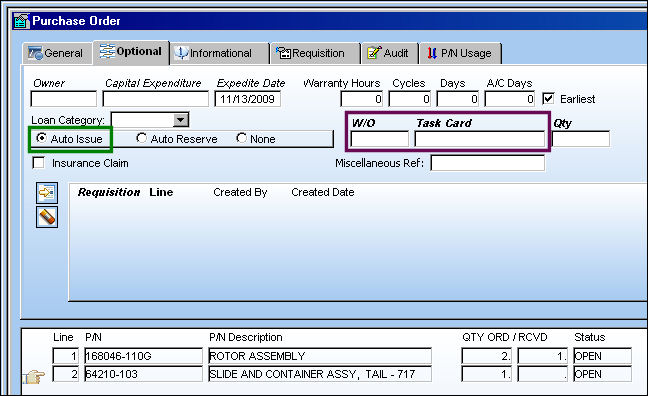Click OPEN status for ROTOR ASSEMBLY
Screen dimensions: 648x396
[603, 356]
